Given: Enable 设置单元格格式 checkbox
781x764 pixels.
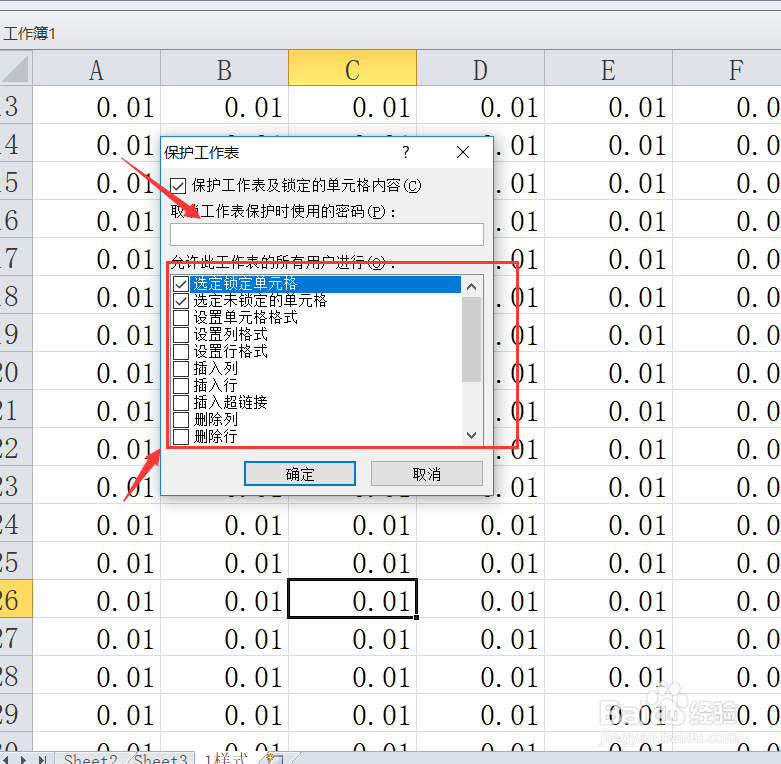Looking at the screenshot, I should (181, 318).
